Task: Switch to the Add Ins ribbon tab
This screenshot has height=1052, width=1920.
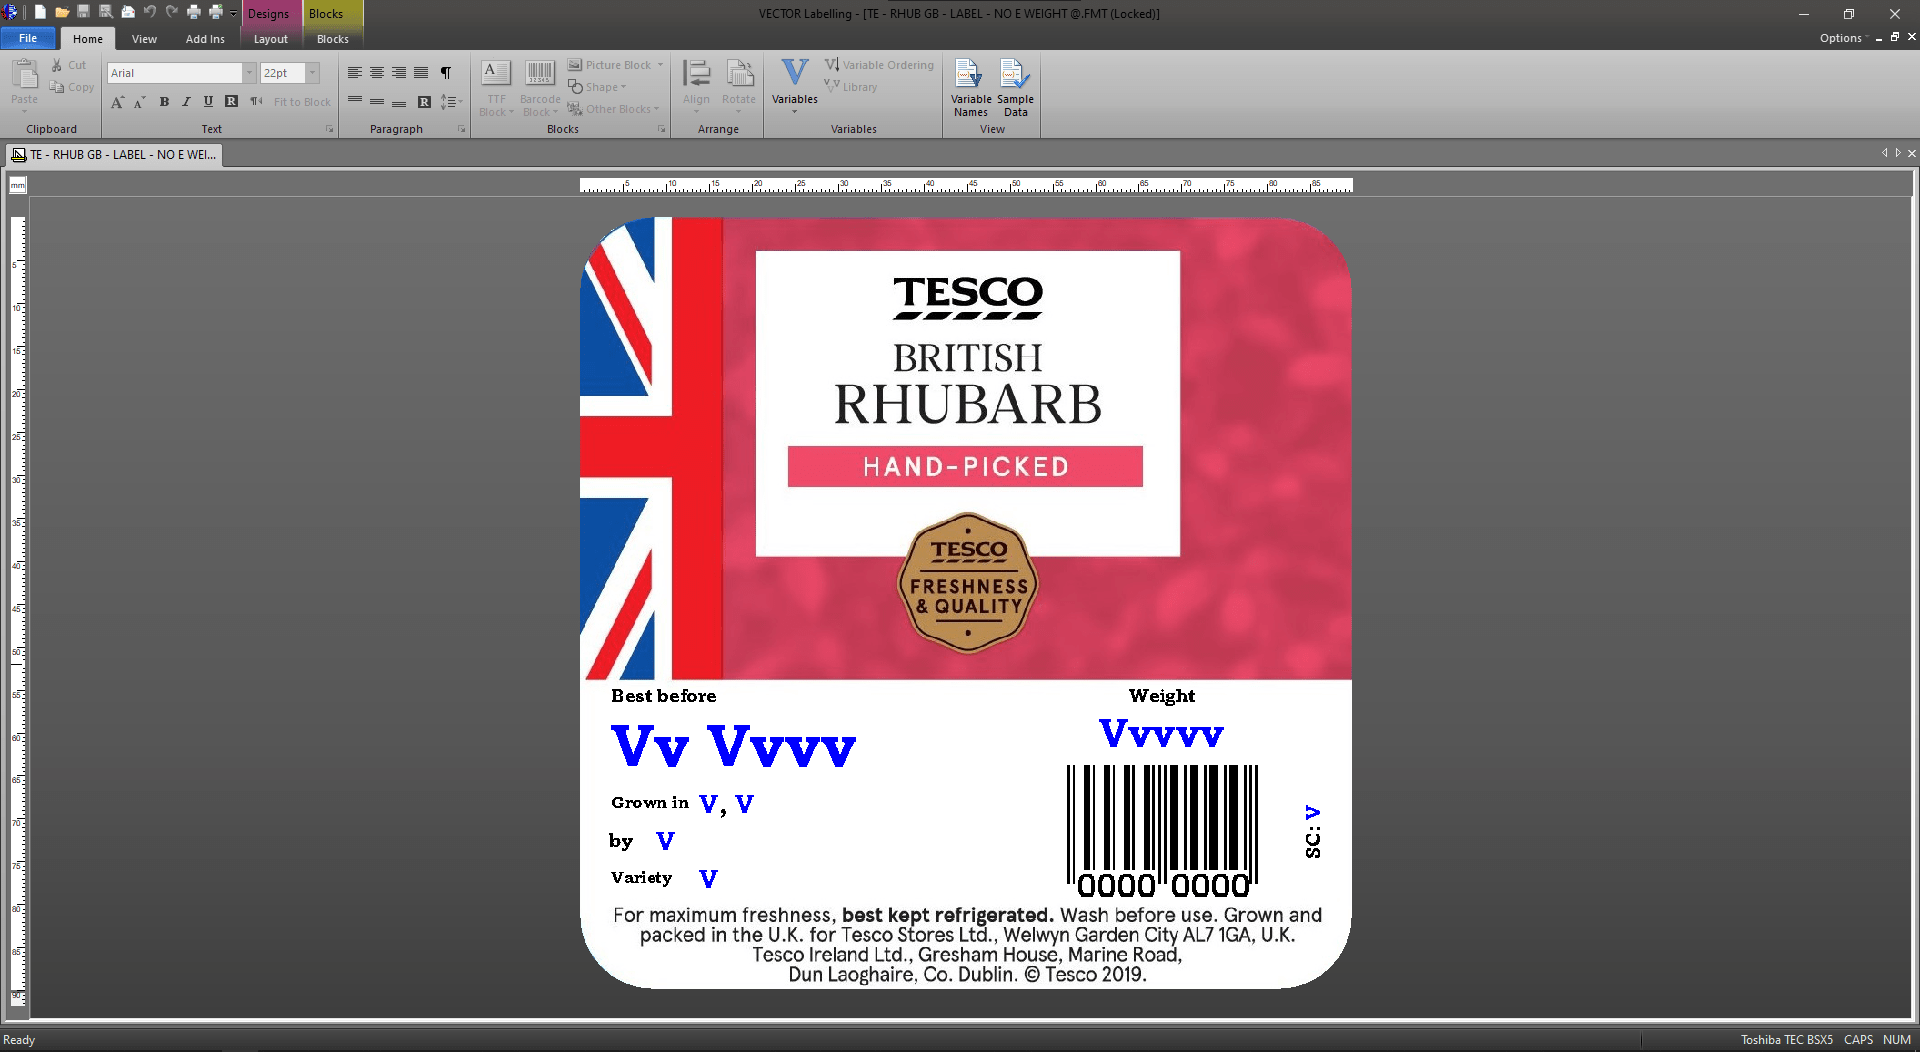Action: 205,39
